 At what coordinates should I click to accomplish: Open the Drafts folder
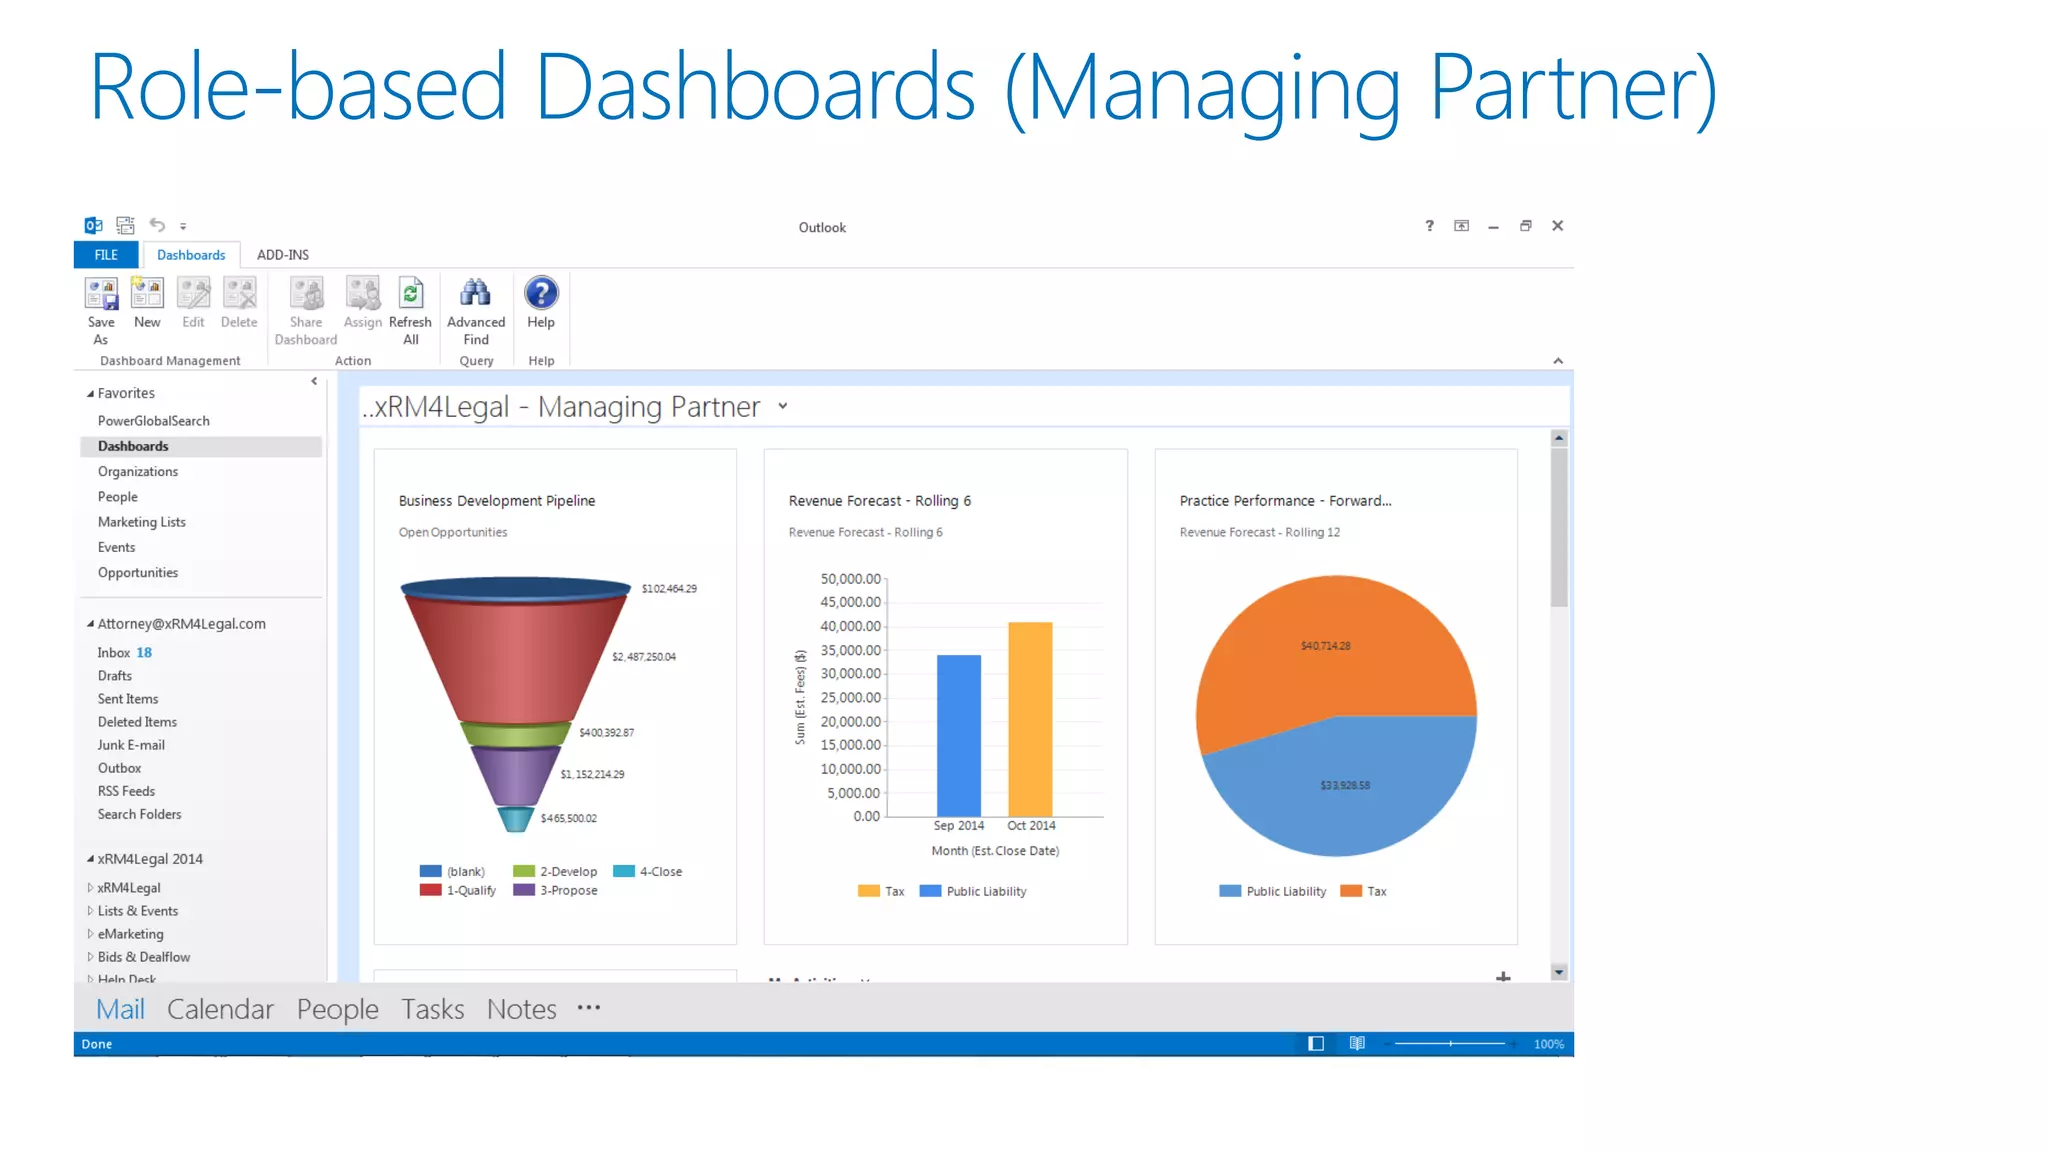[x=115, y=676]
